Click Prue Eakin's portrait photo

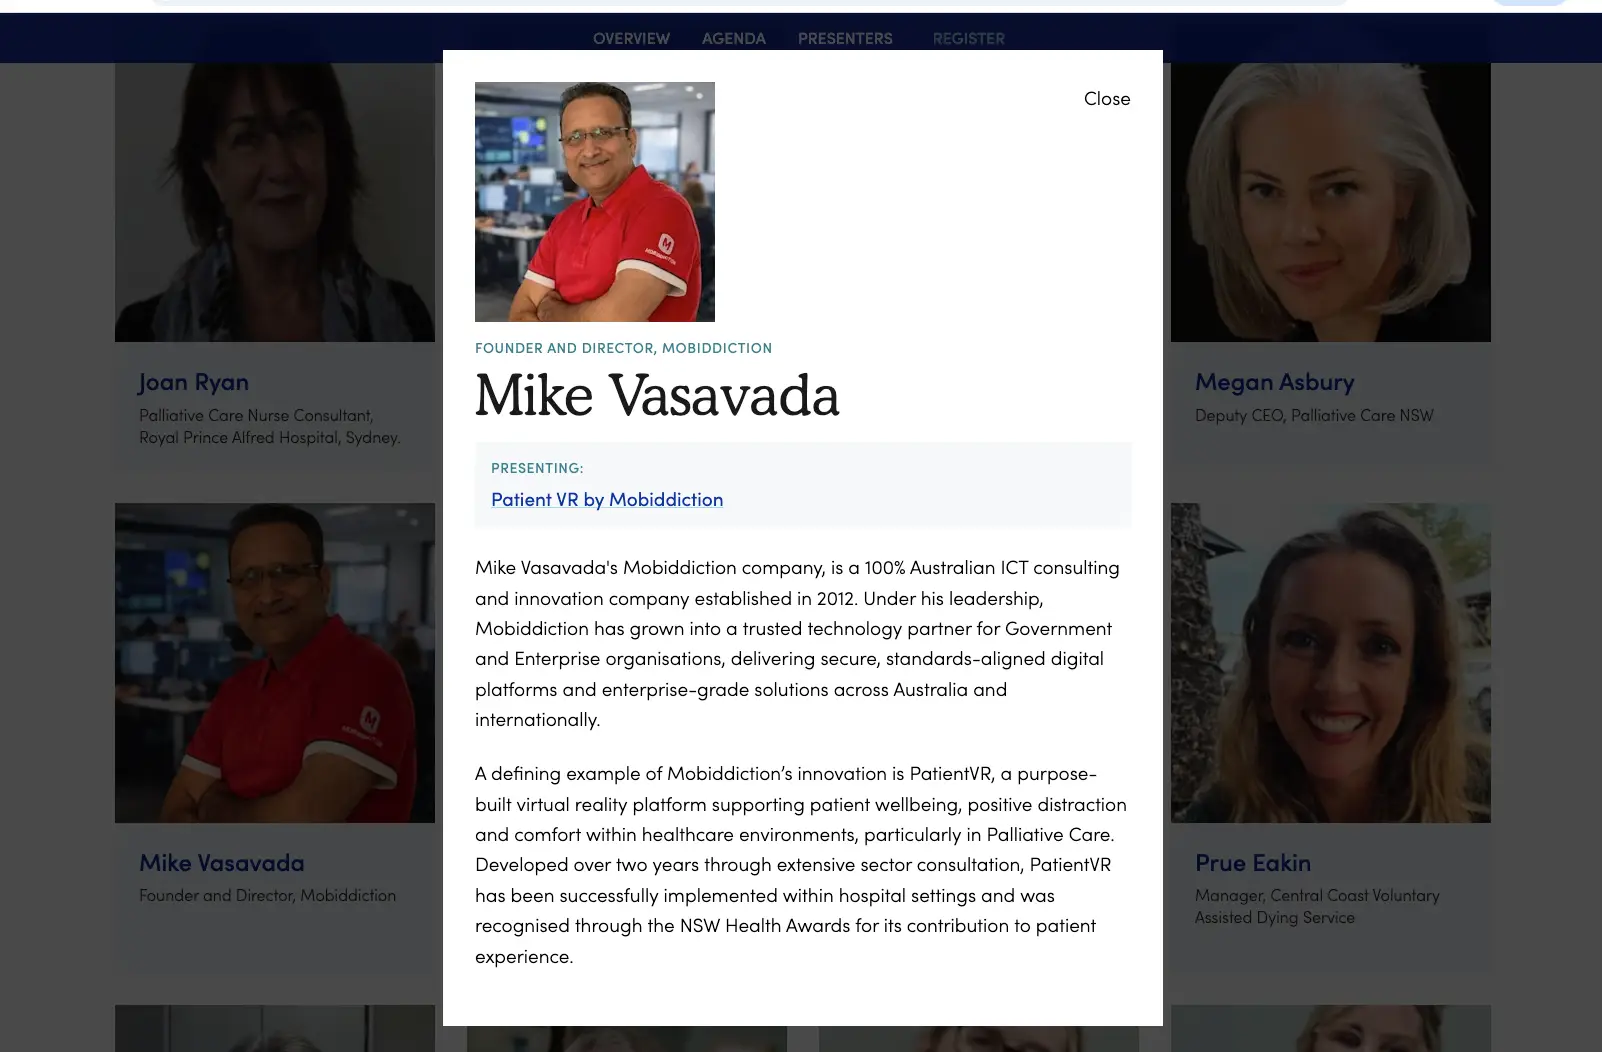click(x=1331, y=663)
